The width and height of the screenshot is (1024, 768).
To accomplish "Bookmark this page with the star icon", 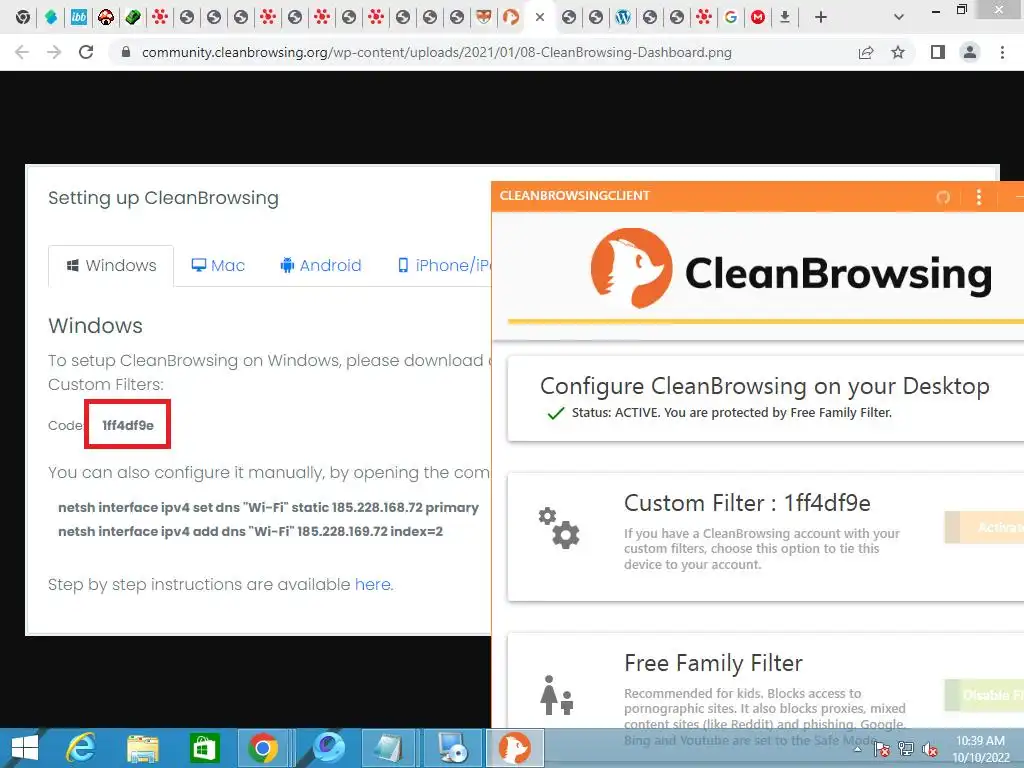I will pos(898,52).
